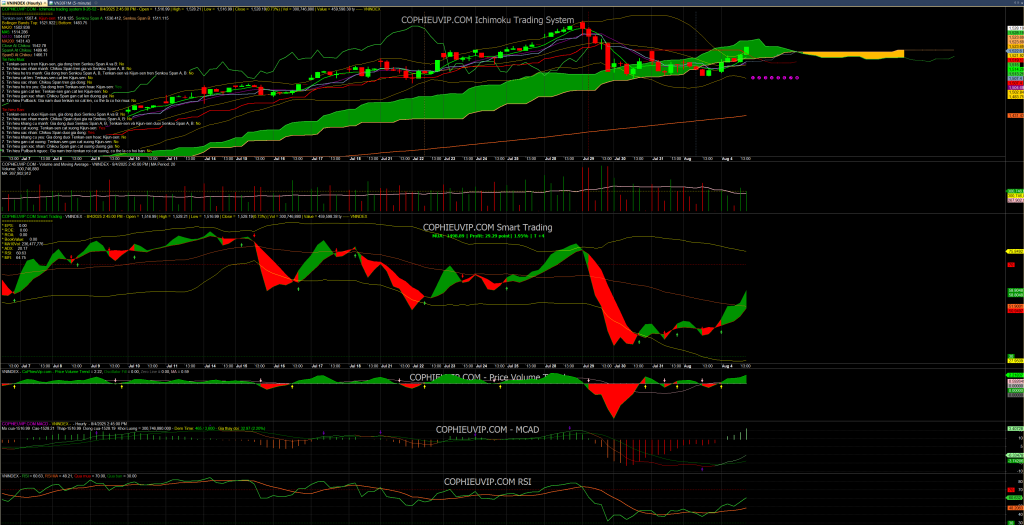Click the MA200 value label
1024x525 pixels.
point(16,41)
